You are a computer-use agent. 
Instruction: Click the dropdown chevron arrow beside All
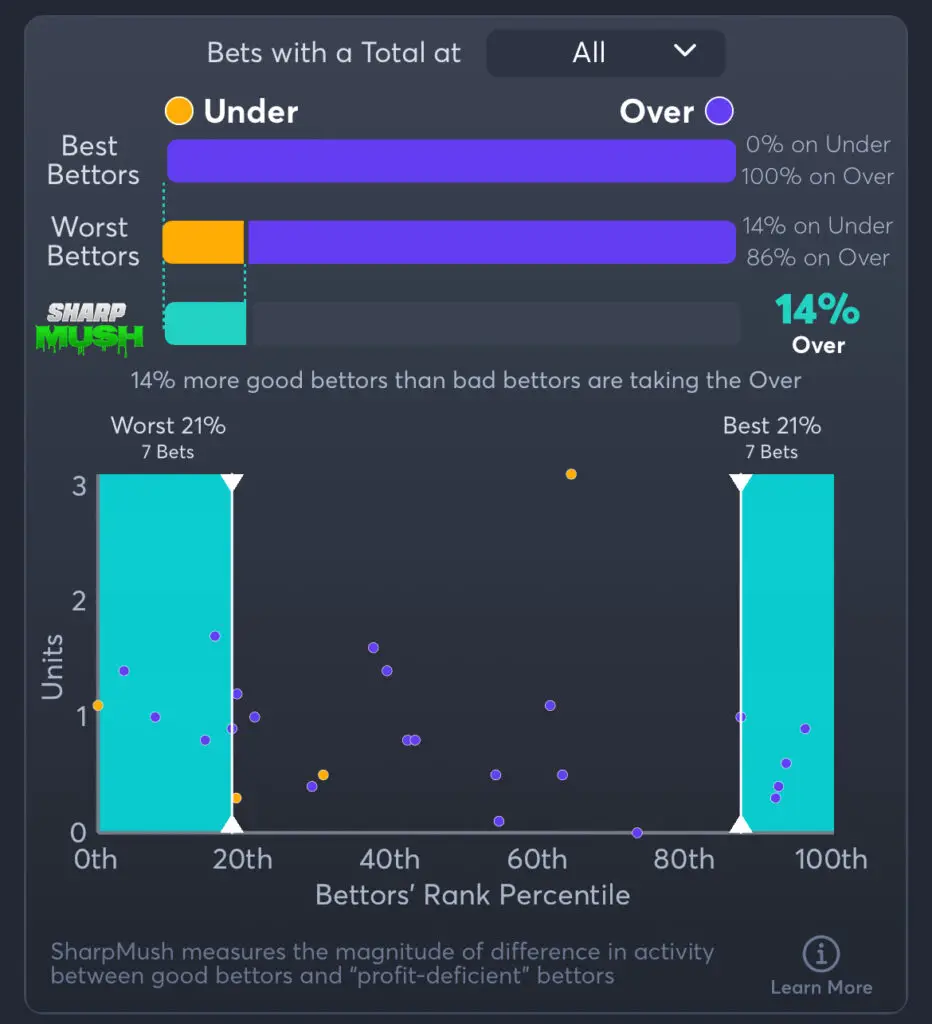click(x=684, y=51)
